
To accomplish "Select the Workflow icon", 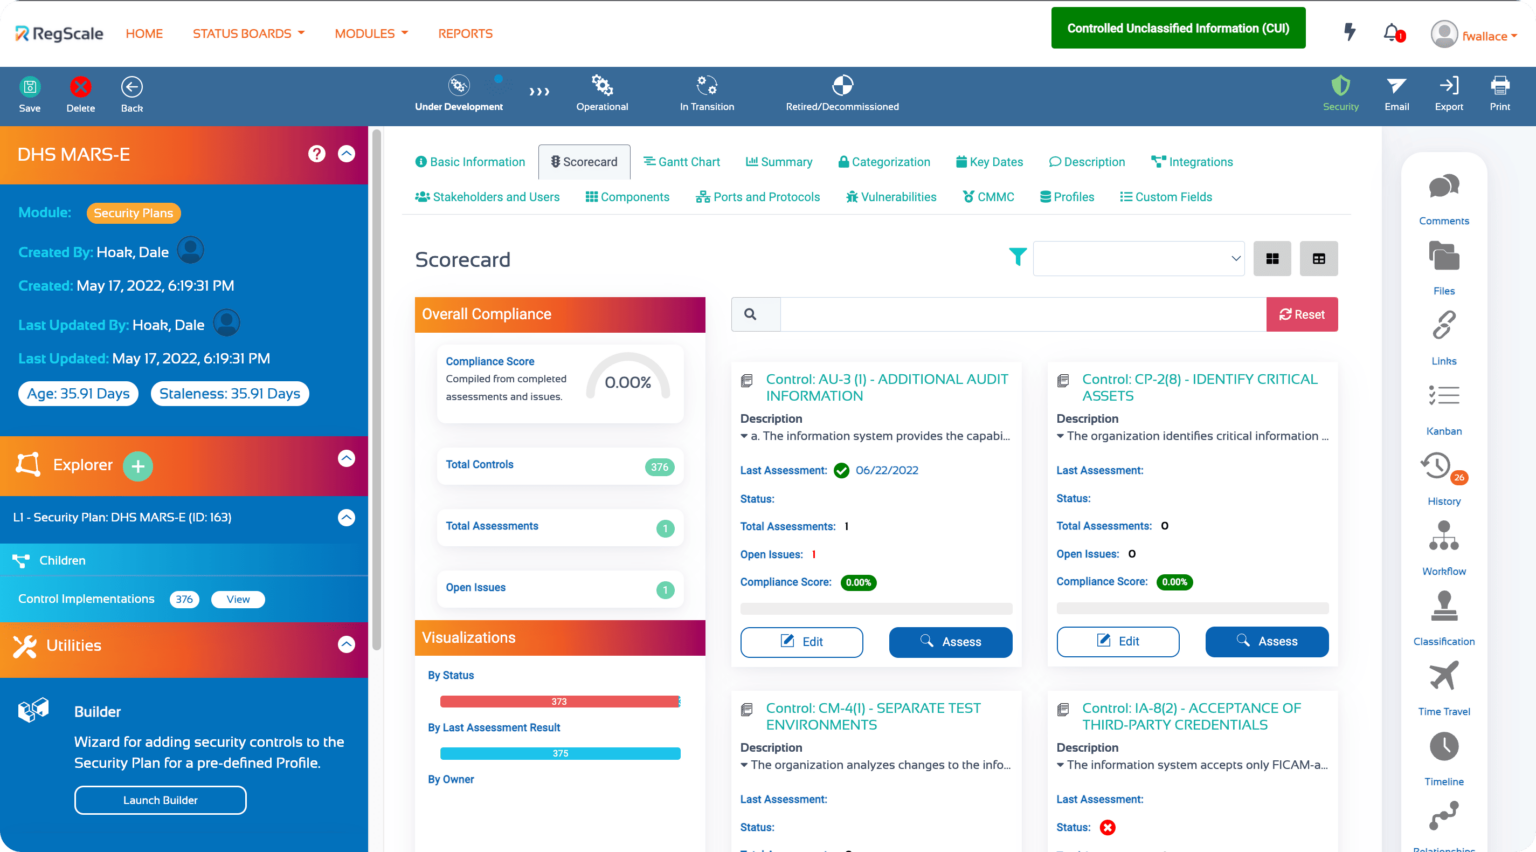I will [x=1444, y=538].
